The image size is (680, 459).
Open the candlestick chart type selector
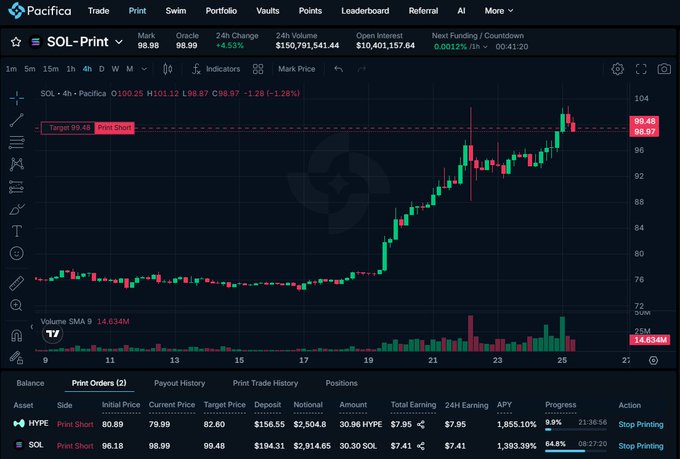(x=168, y=69)
